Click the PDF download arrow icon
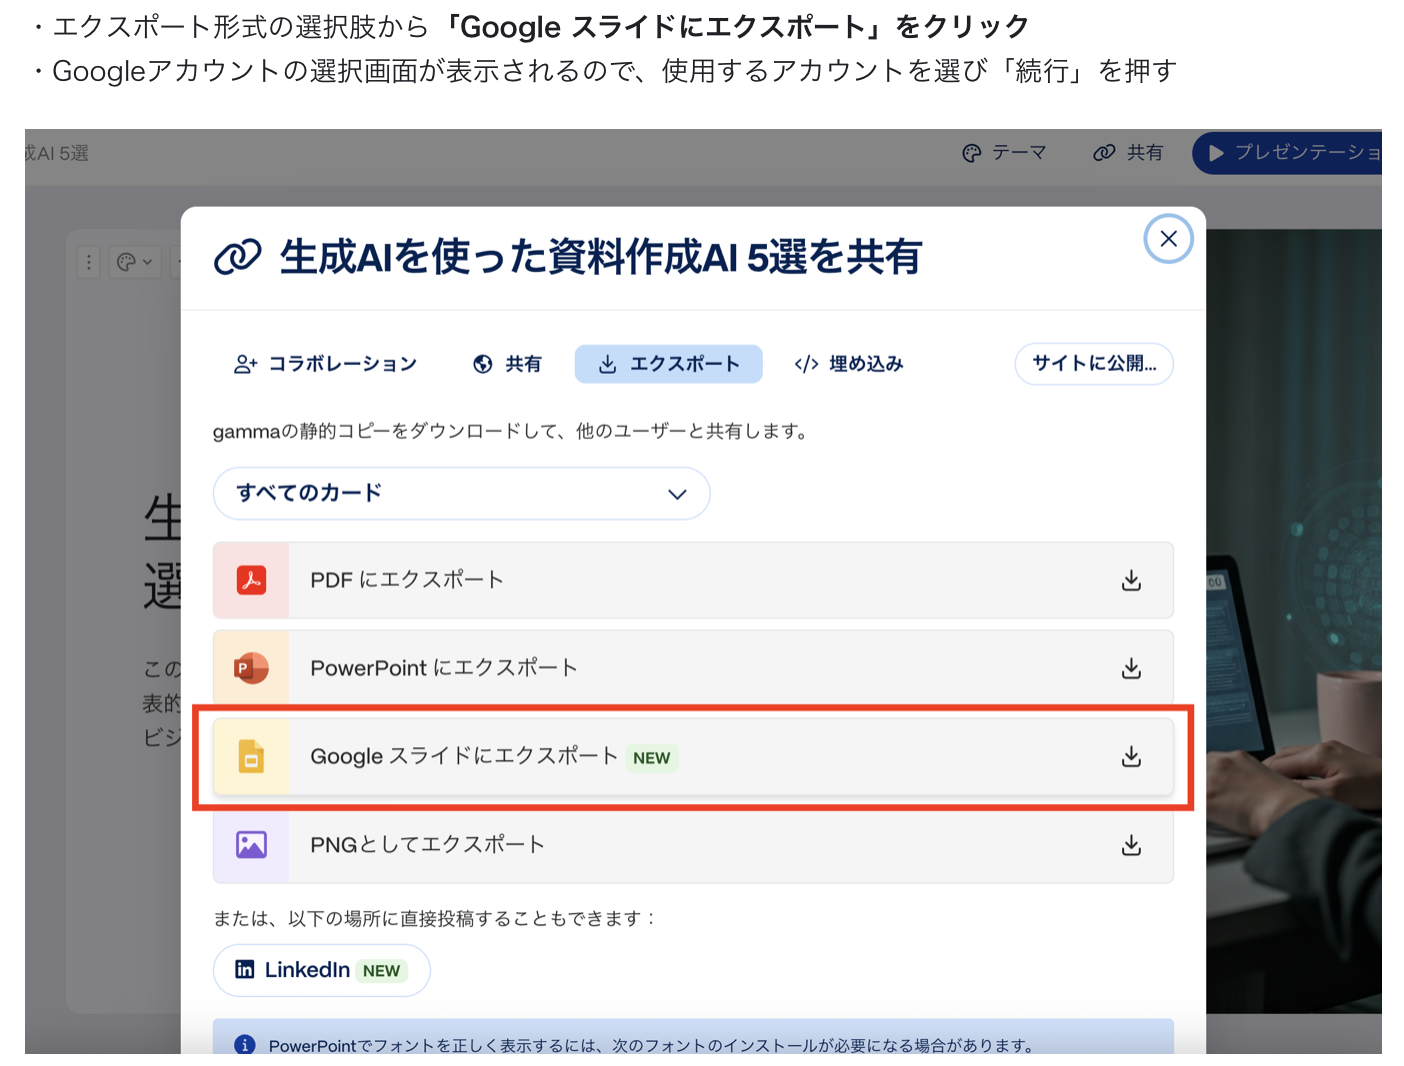Image resolution: width=1404 pixels, height=1066 pixels. 1131,580
